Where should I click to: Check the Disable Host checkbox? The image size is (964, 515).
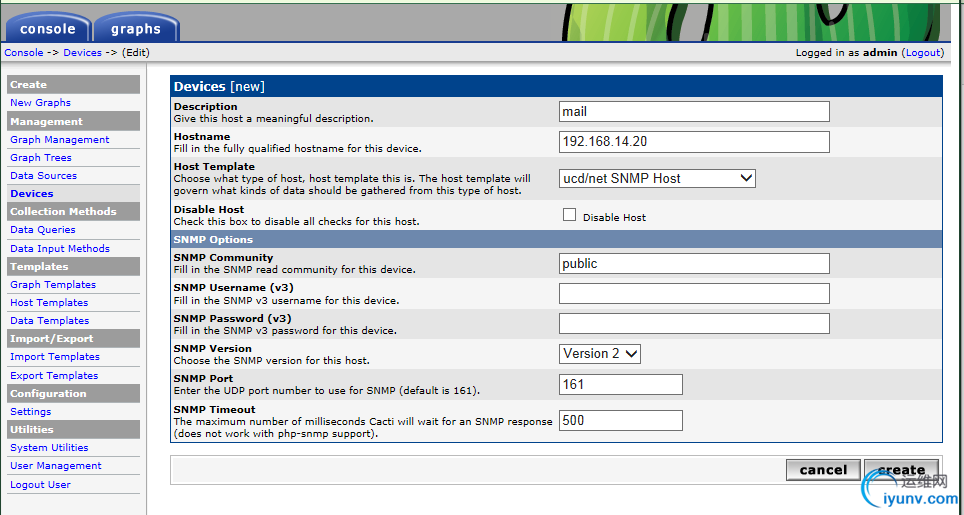pyautogui.click(x=569, y=215)
